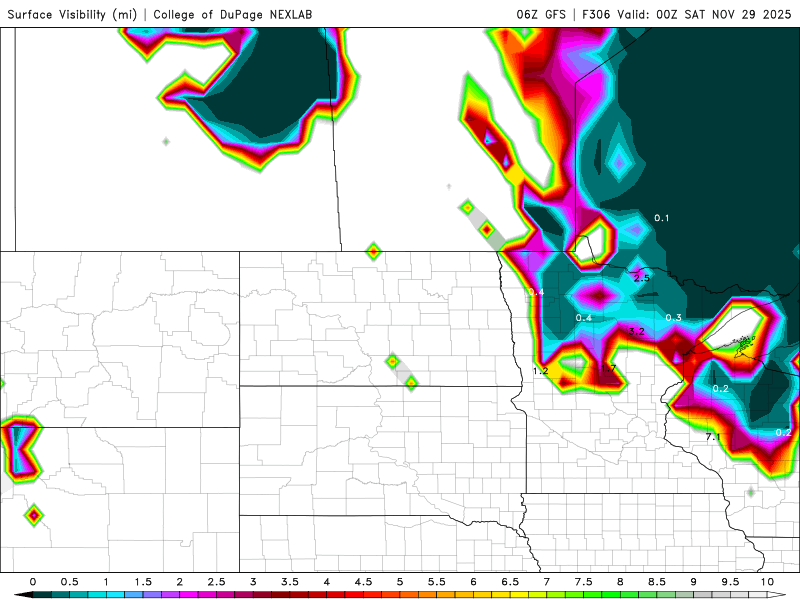Image resolution: width=800 pixels, height=600 pixels.
Task: Click the 1.2 visibility value on map
Action: point(540,371)
